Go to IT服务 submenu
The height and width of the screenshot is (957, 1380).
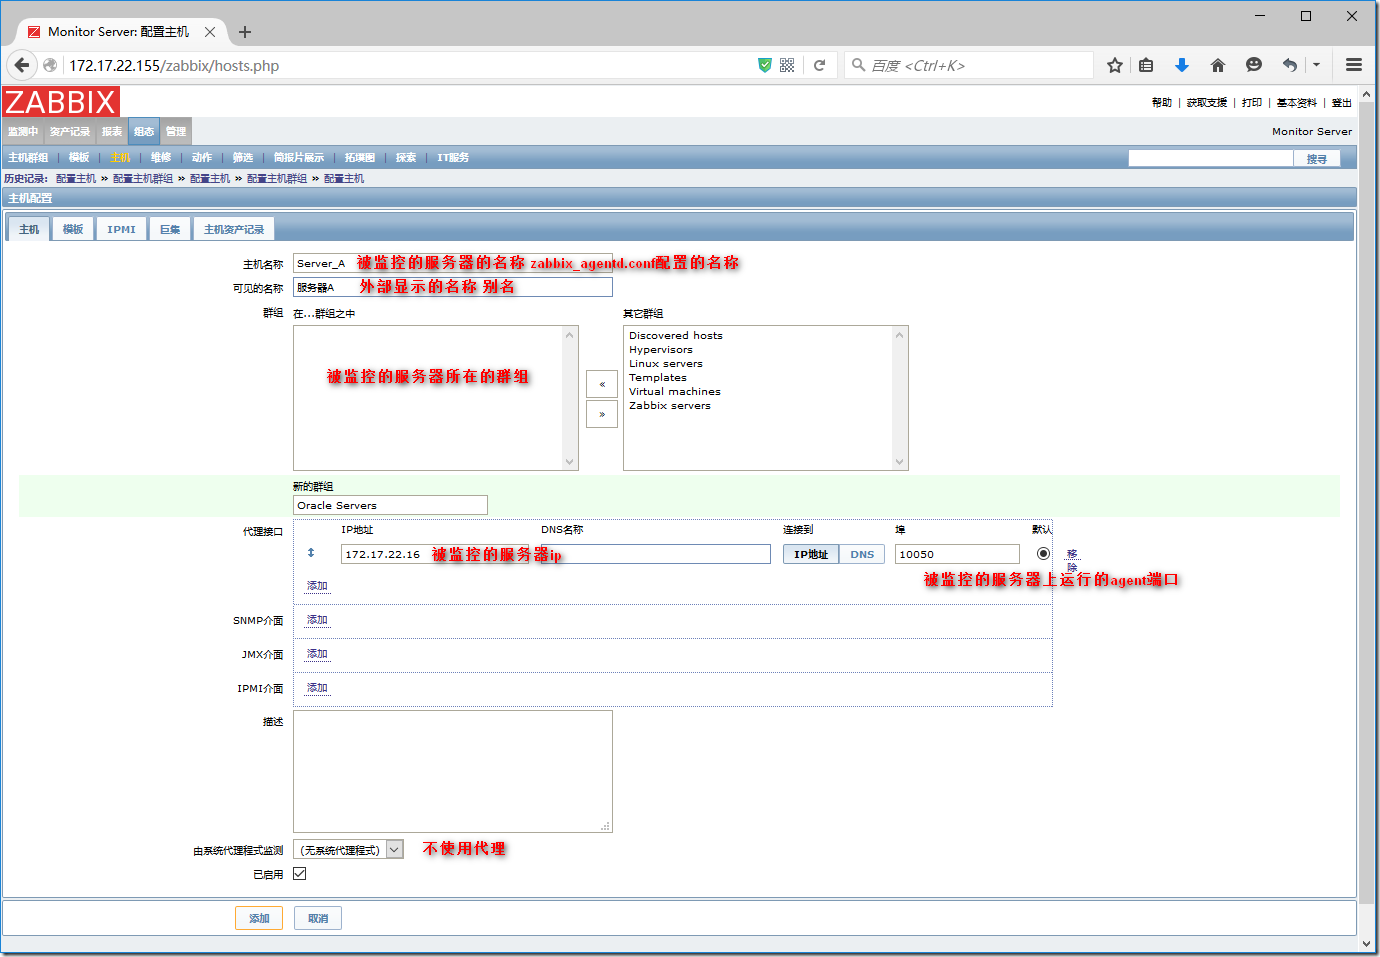pos(453,158)
